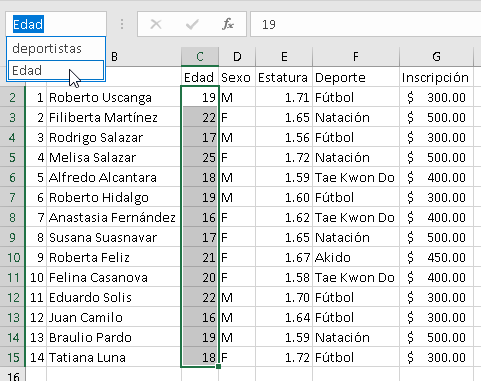The image size is (481, 381).
Task: Click cell with 'Braulio Pardo'
Action: (114, 337)
